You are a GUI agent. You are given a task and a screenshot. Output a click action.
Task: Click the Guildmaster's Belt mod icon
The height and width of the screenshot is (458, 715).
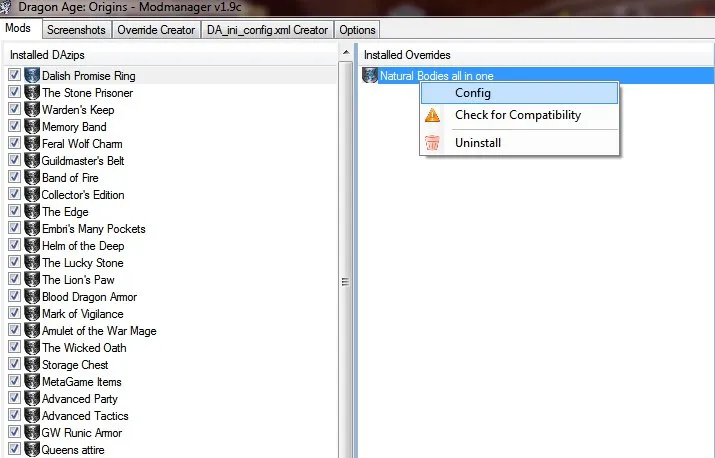click(x=32, y=160)
